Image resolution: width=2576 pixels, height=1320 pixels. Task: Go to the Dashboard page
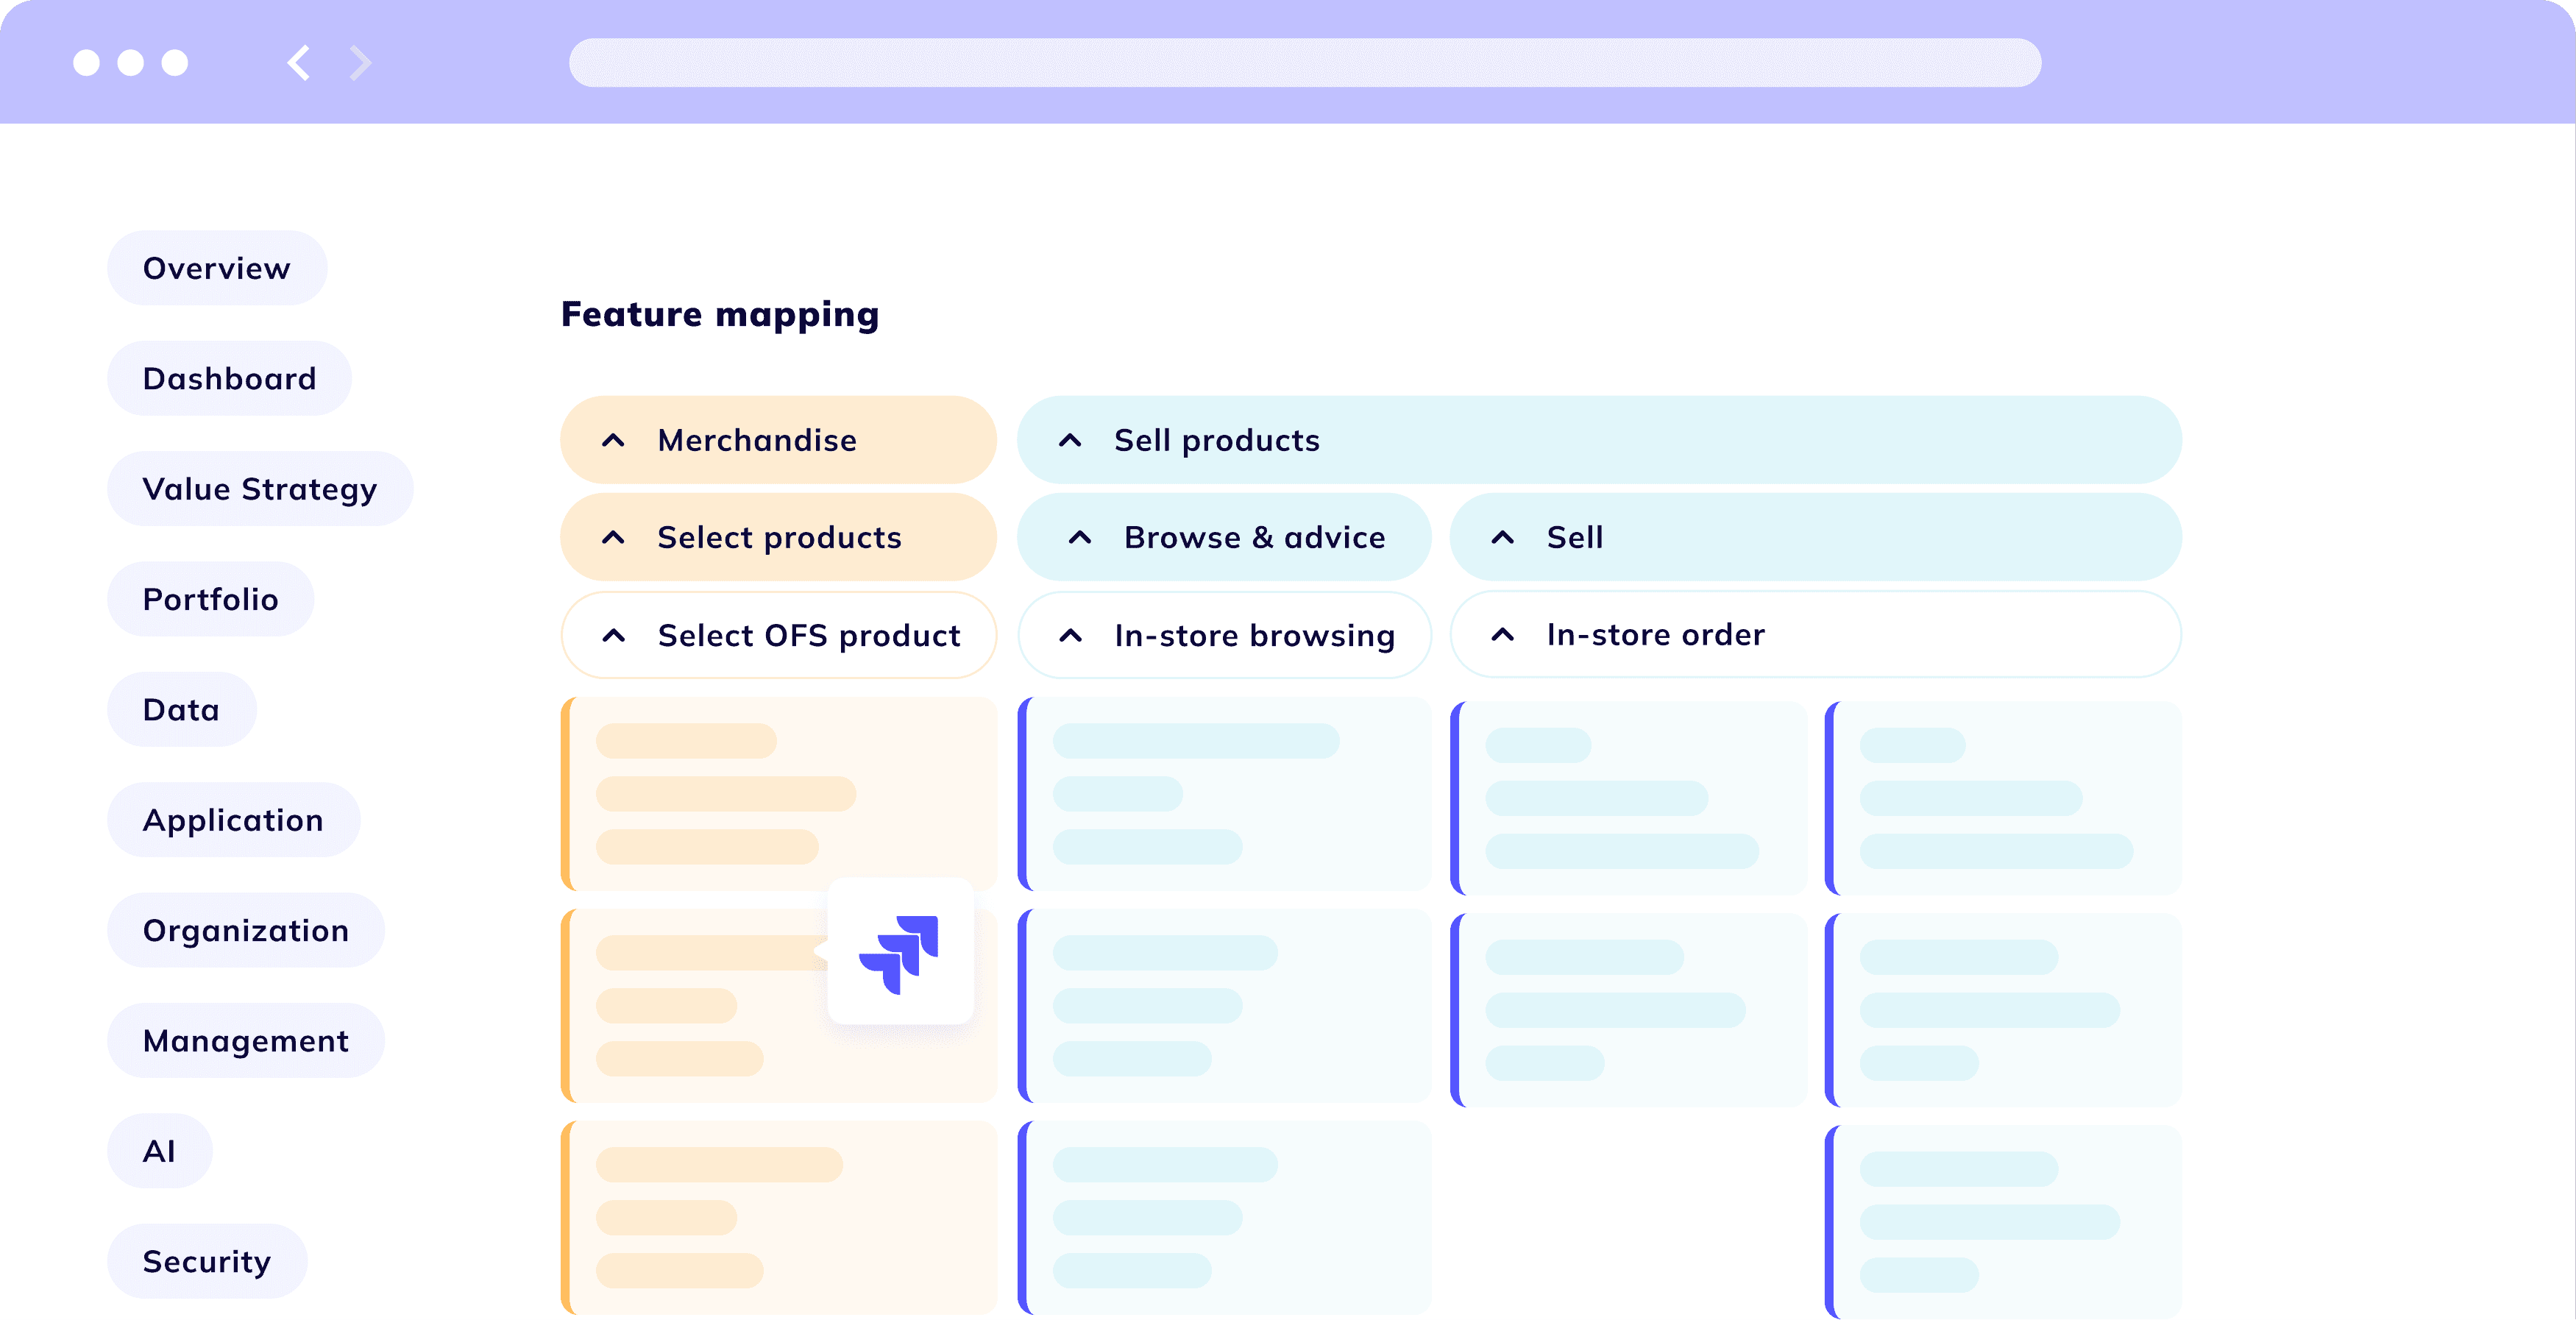pos(229,378)
